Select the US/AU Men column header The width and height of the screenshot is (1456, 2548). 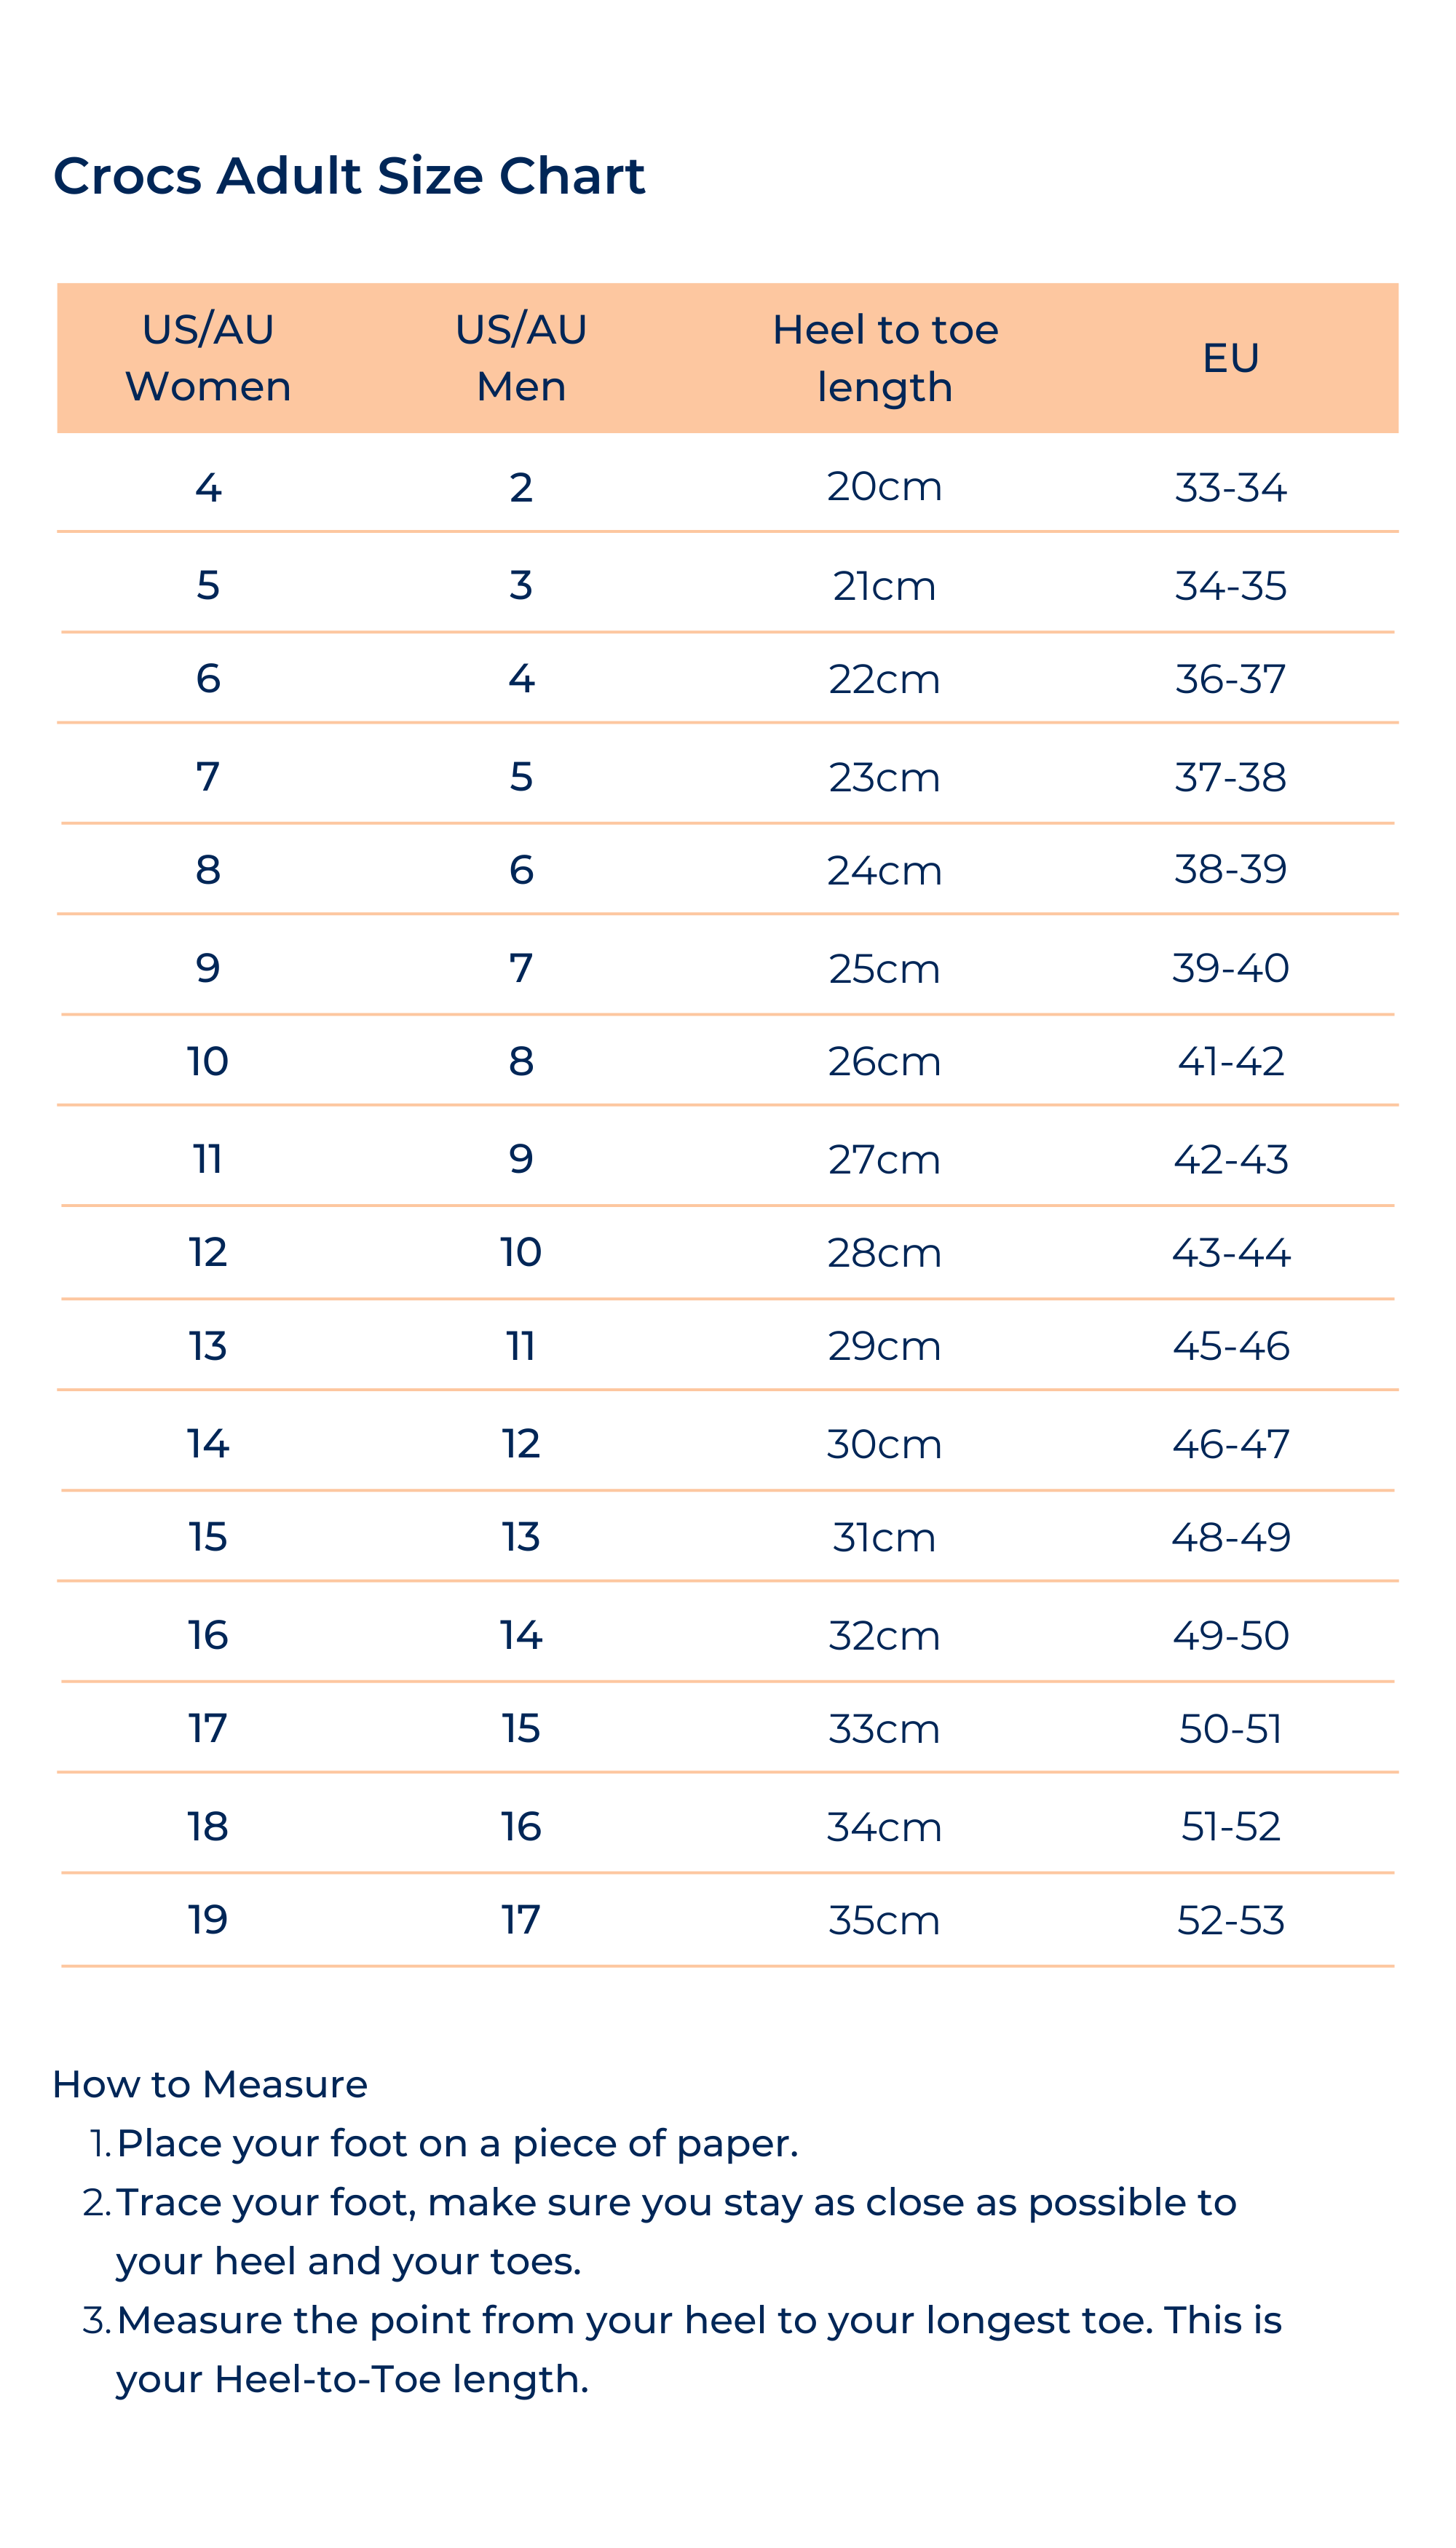[x=521, y=358]
